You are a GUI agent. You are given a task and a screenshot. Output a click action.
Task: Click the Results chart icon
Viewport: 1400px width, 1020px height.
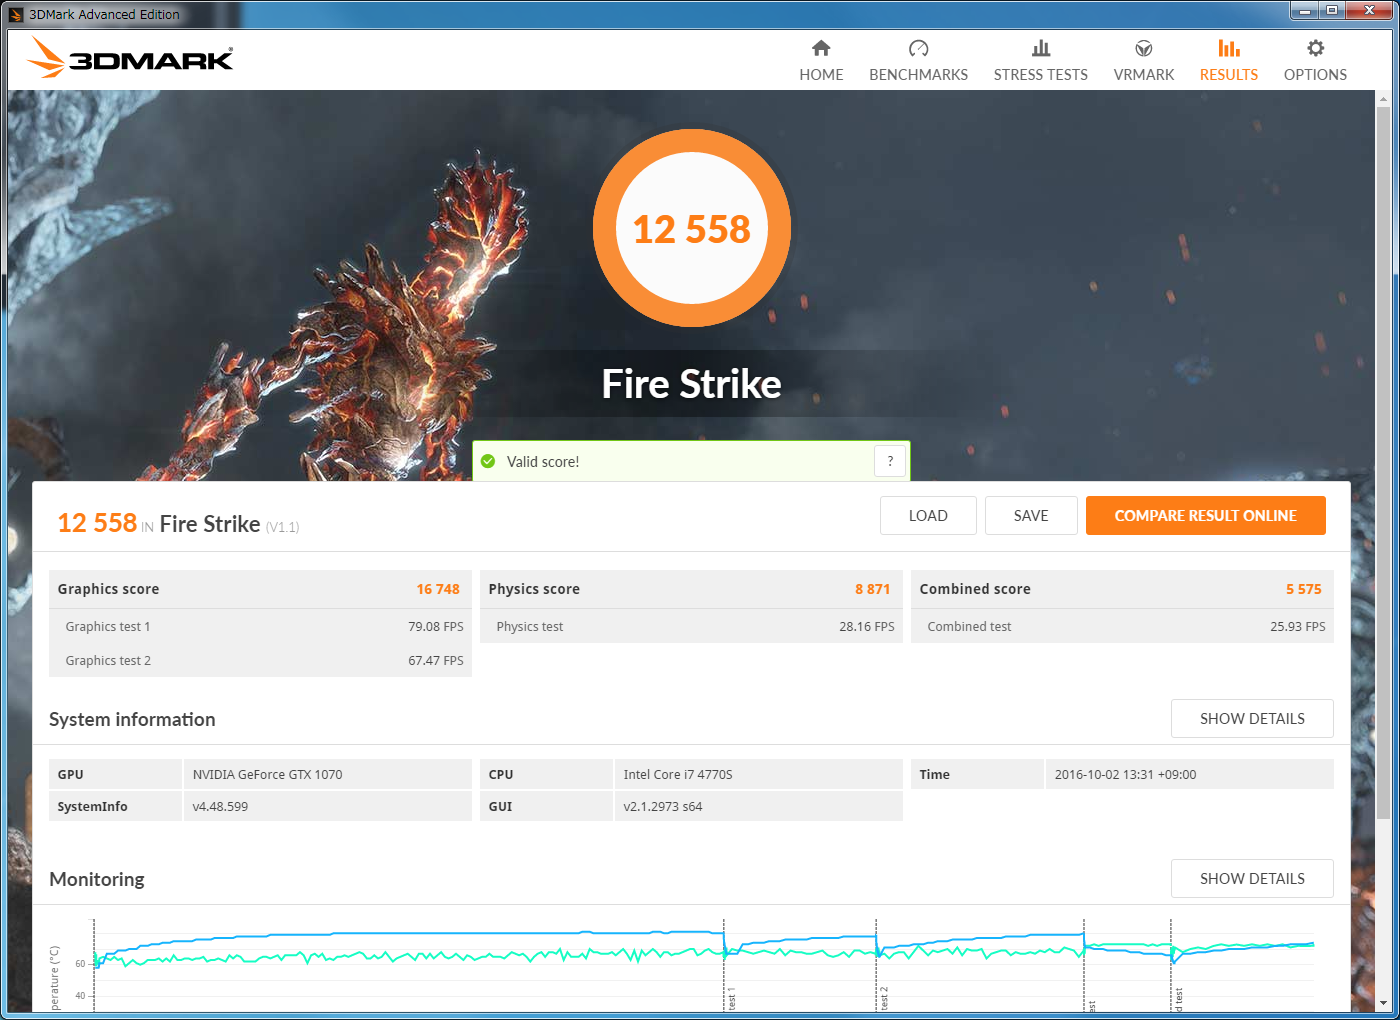pos(1229,48)
